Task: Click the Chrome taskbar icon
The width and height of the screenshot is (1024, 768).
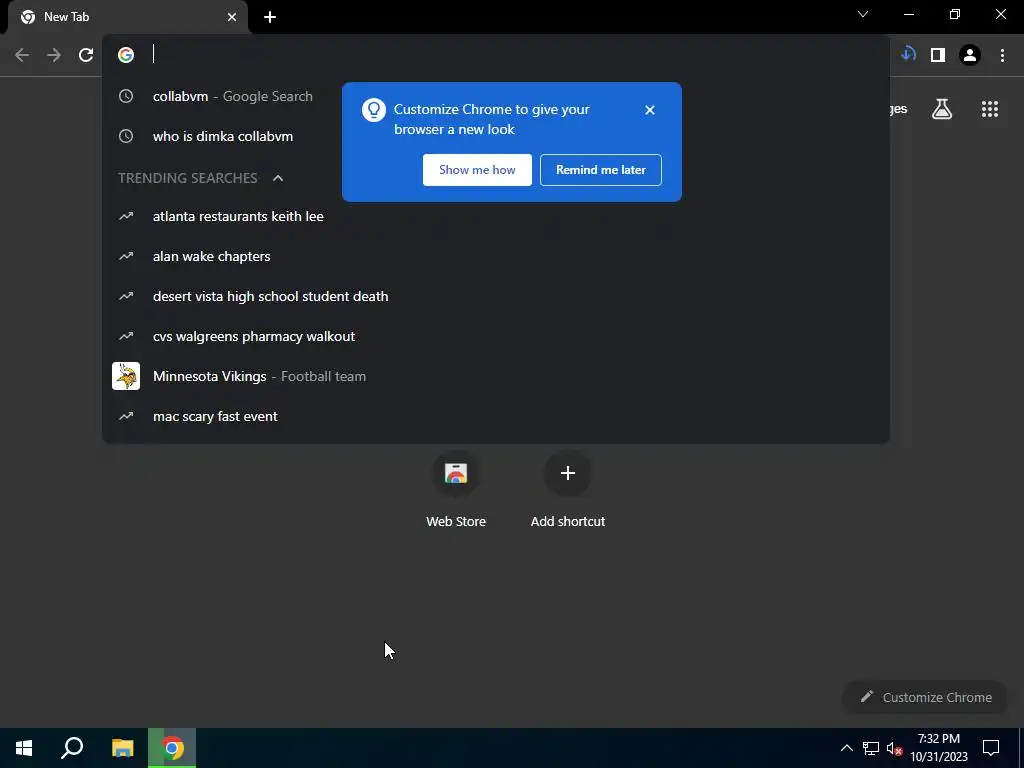Action: 172,748
